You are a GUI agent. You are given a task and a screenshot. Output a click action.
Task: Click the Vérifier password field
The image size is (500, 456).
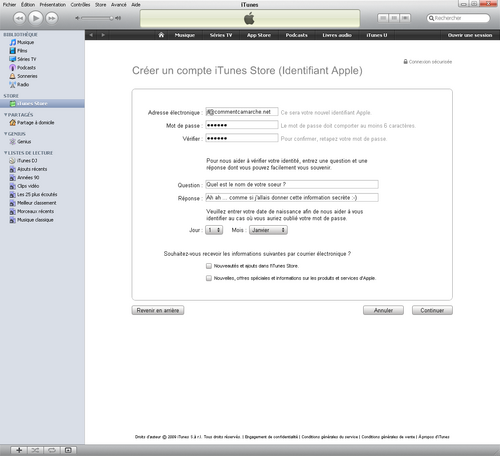tap(242, 138)
